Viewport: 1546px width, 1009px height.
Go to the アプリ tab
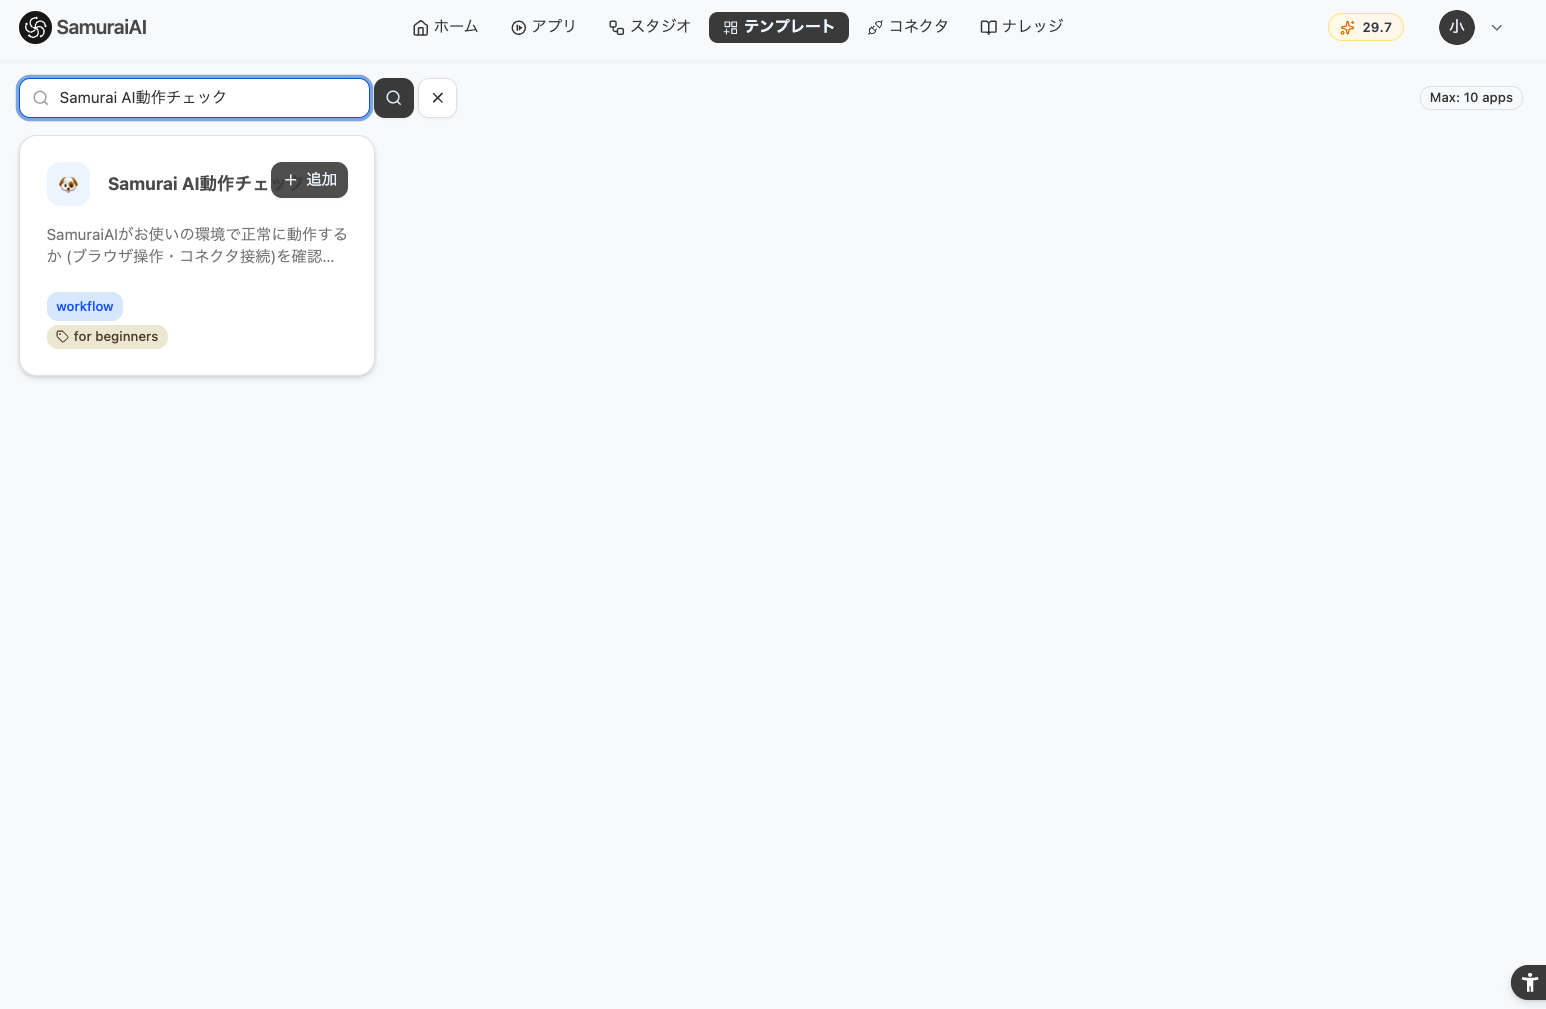point(543,27)
